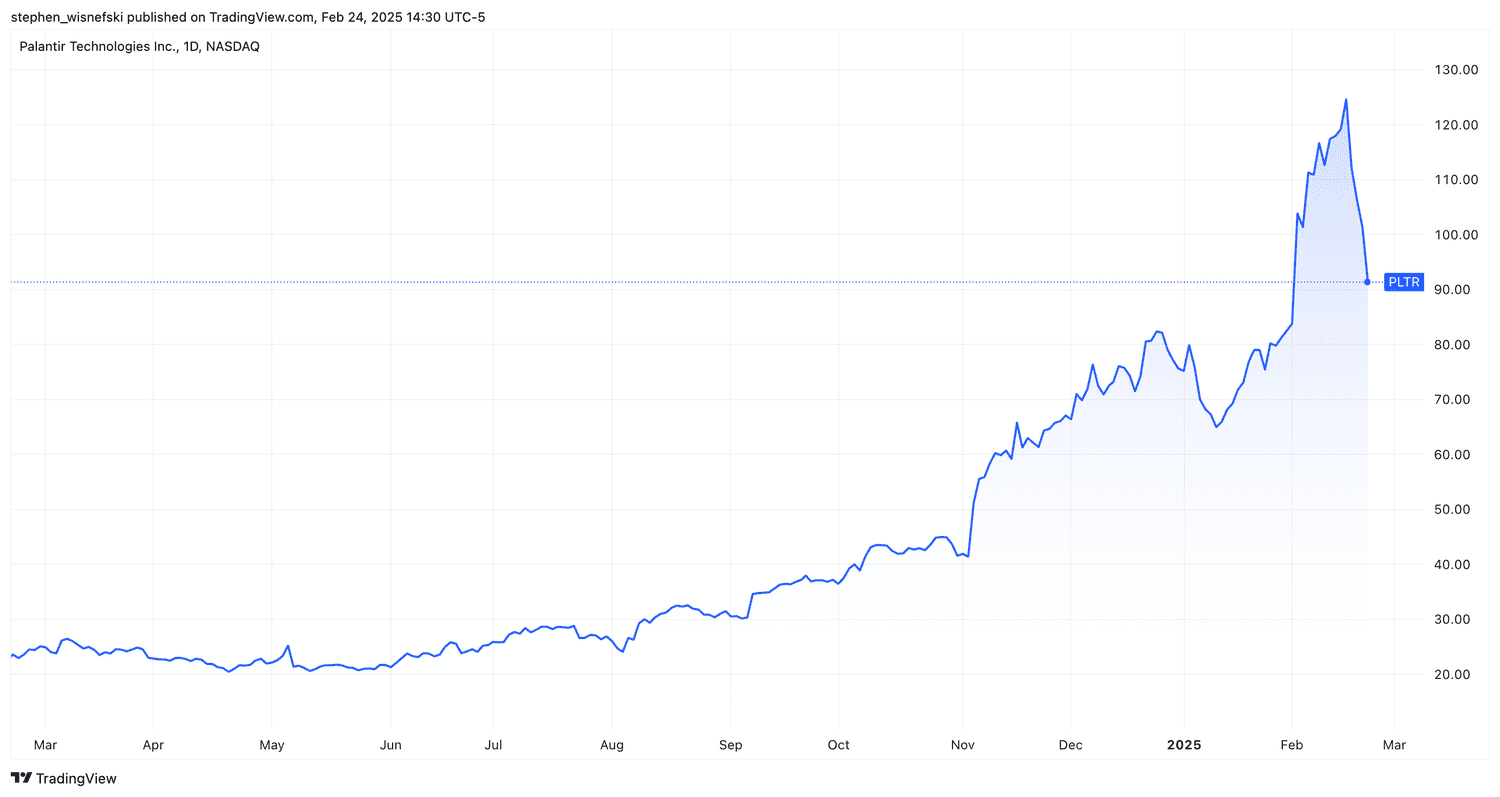The height and width of the screenshot is (797, 1500).
Task: Click the bold 2025 label on time axis
Action: tap(1184, 745)
